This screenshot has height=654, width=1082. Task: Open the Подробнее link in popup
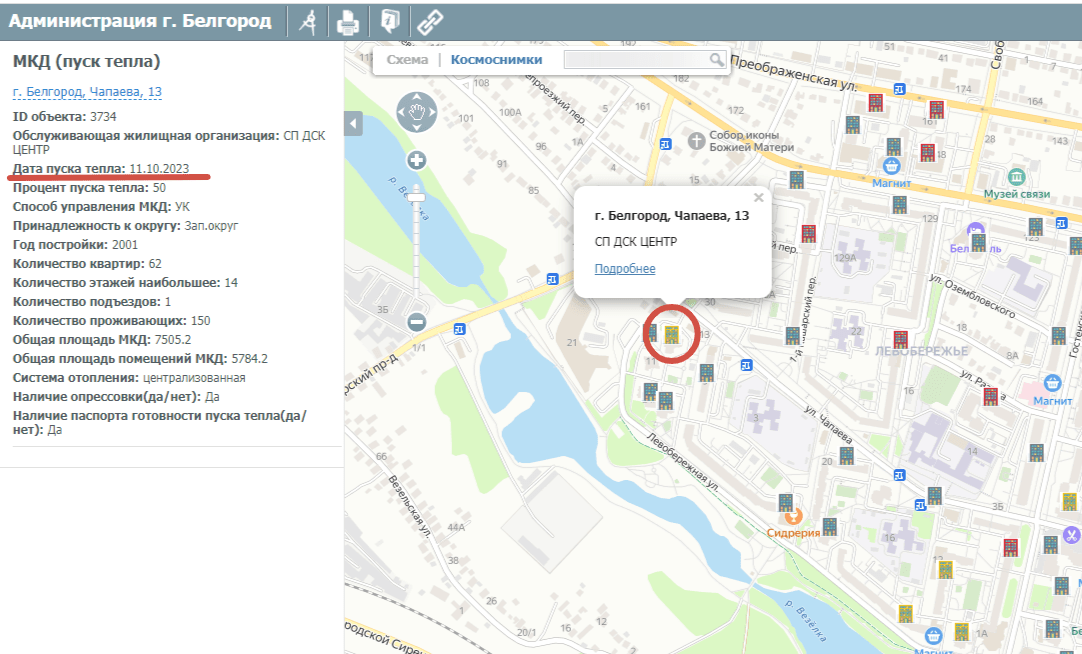point(625,269)
